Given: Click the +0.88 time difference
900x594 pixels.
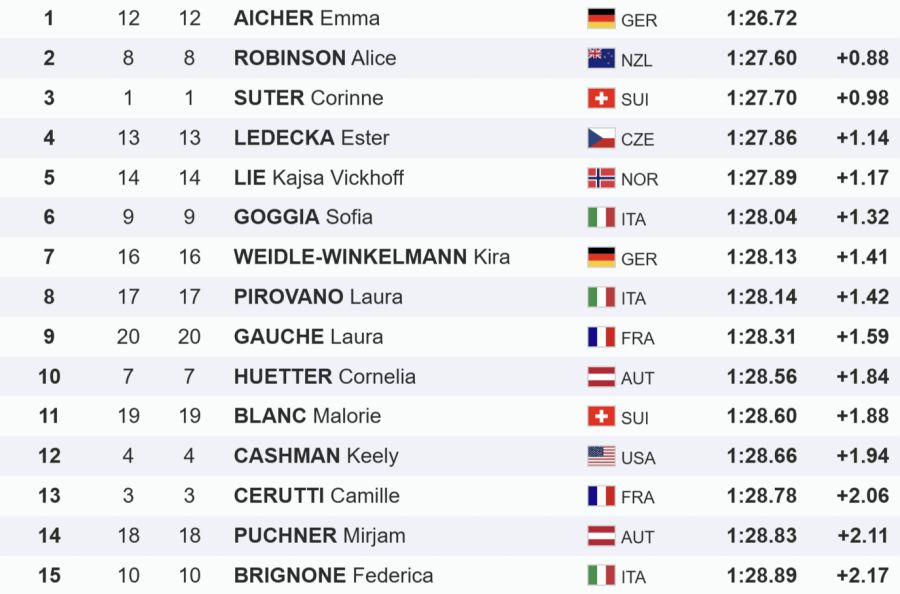Looking at the screenshot, I should [x=862, y=58].
